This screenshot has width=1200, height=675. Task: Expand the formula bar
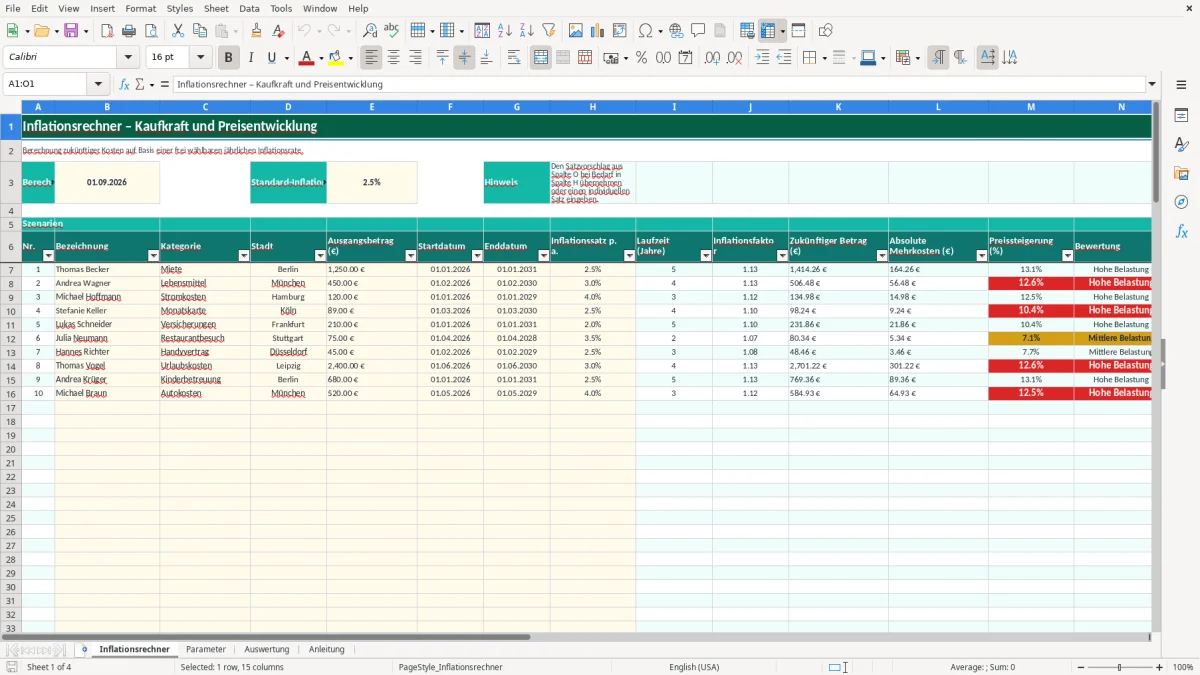pyautogui.click(x=1153, y=85)
